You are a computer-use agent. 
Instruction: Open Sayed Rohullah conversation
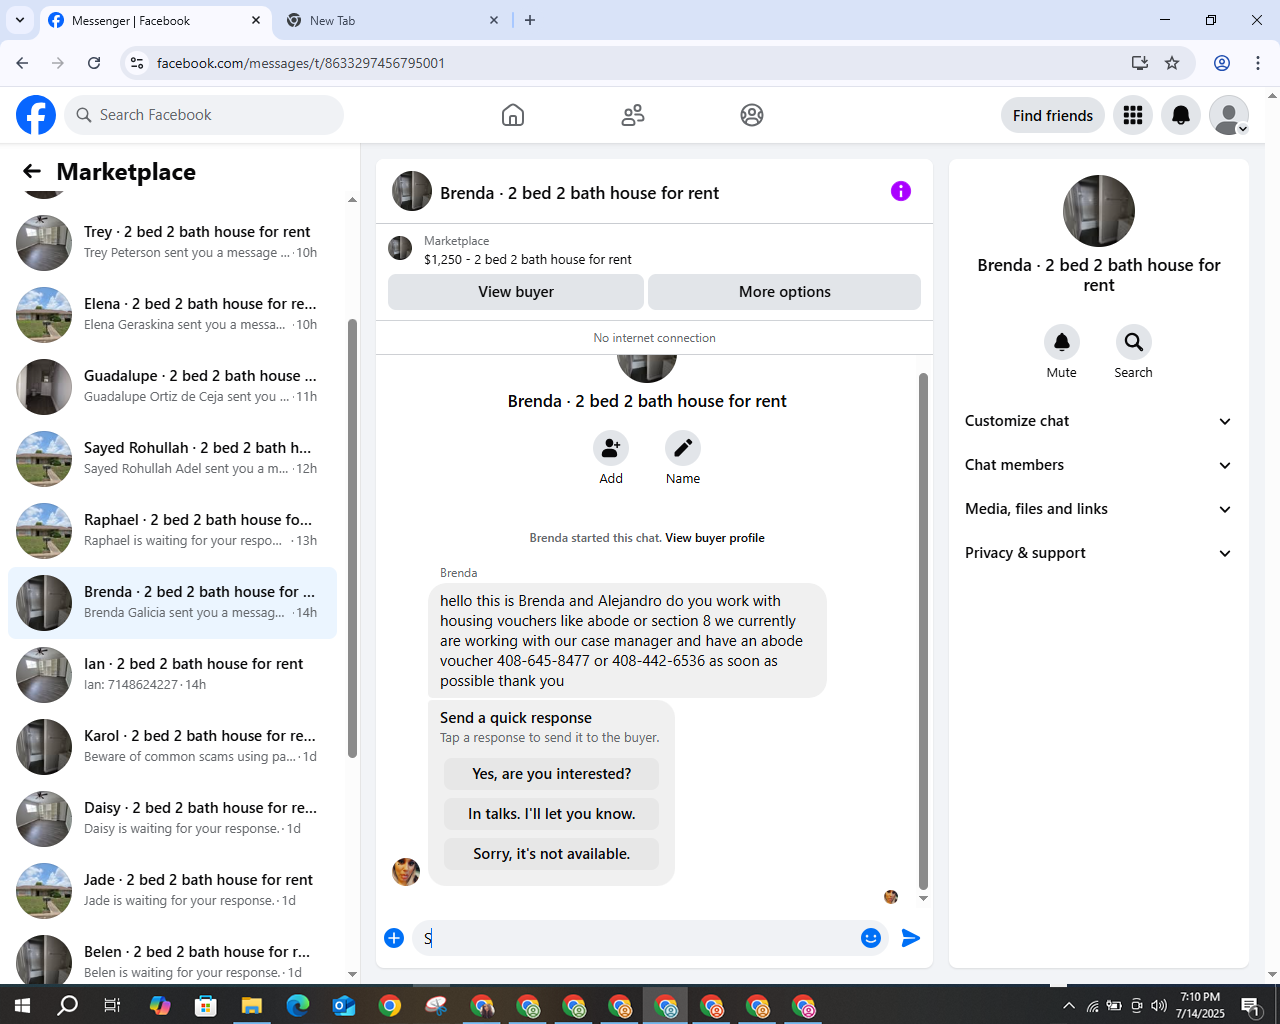tap(172, 458)
